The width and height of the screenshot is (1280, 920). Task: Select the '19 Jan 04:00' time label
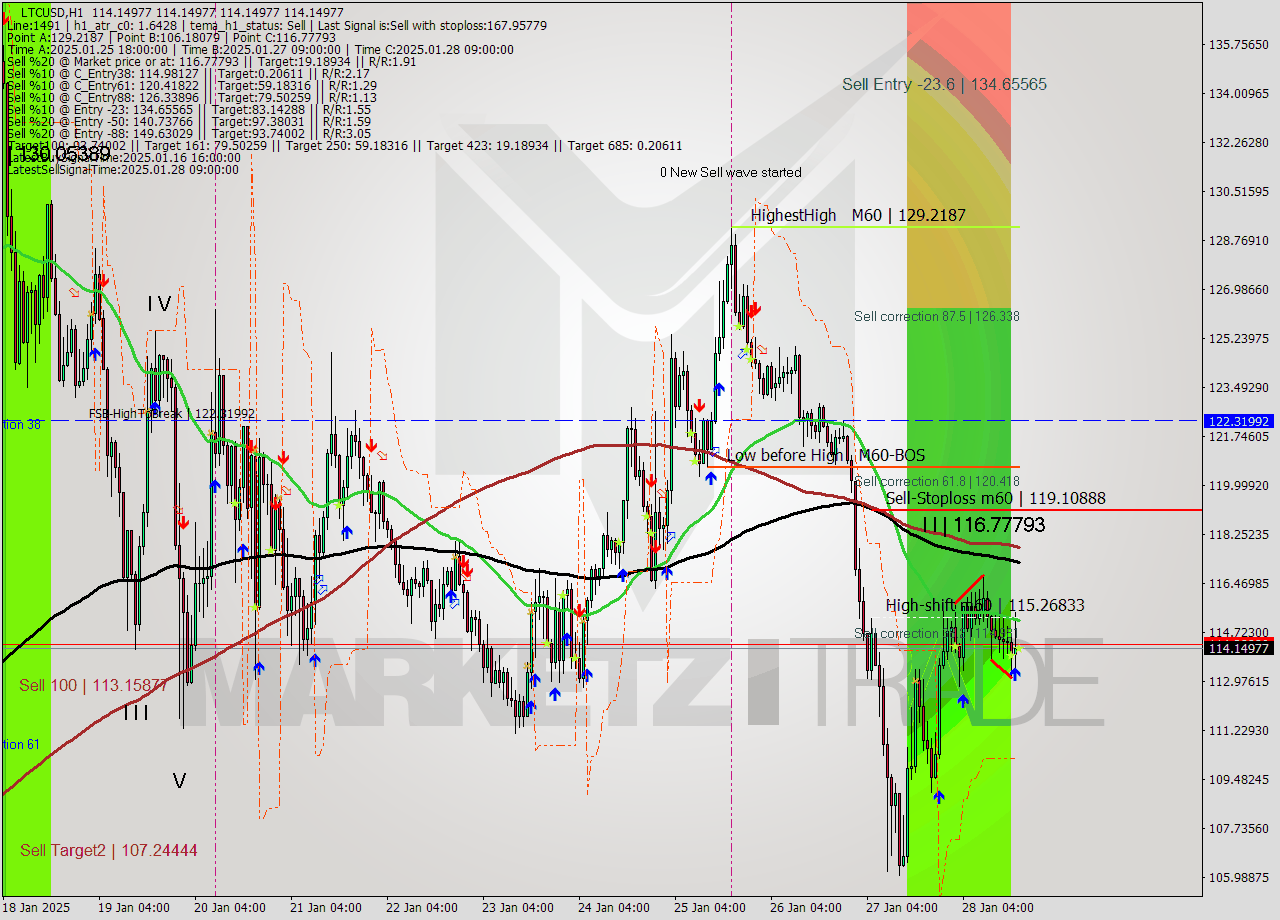[x=133, y=908]
